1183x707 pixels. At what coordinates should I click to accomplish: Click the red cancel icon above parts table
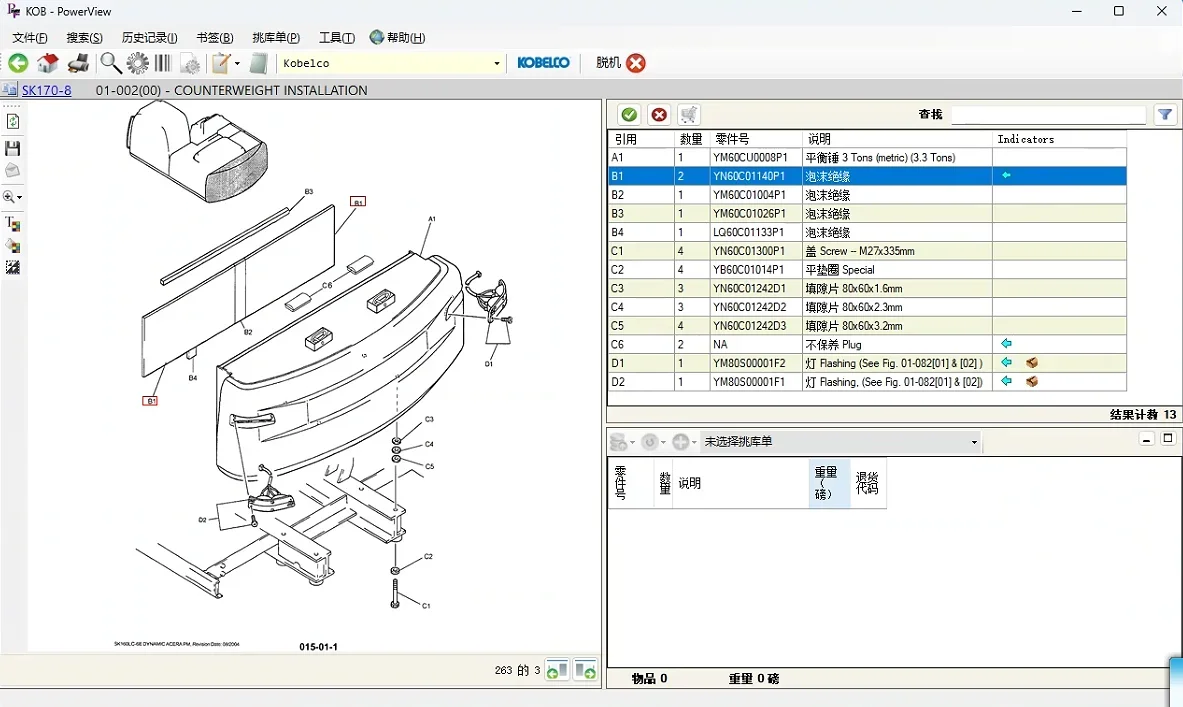pyautogui.click(x=659, y=114)
